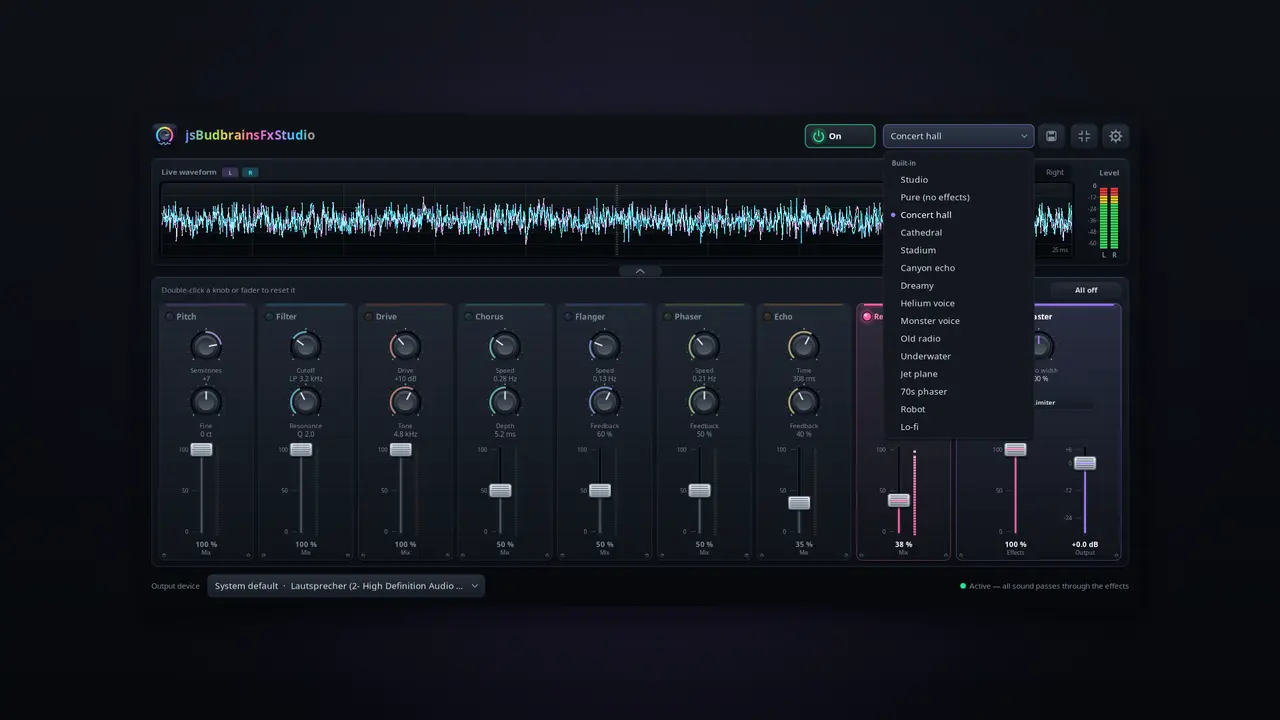The height and width of the screenshot is (720, 1280).
Task: Click the Filter Resonance knob
Action: click(x=305, y=402)
